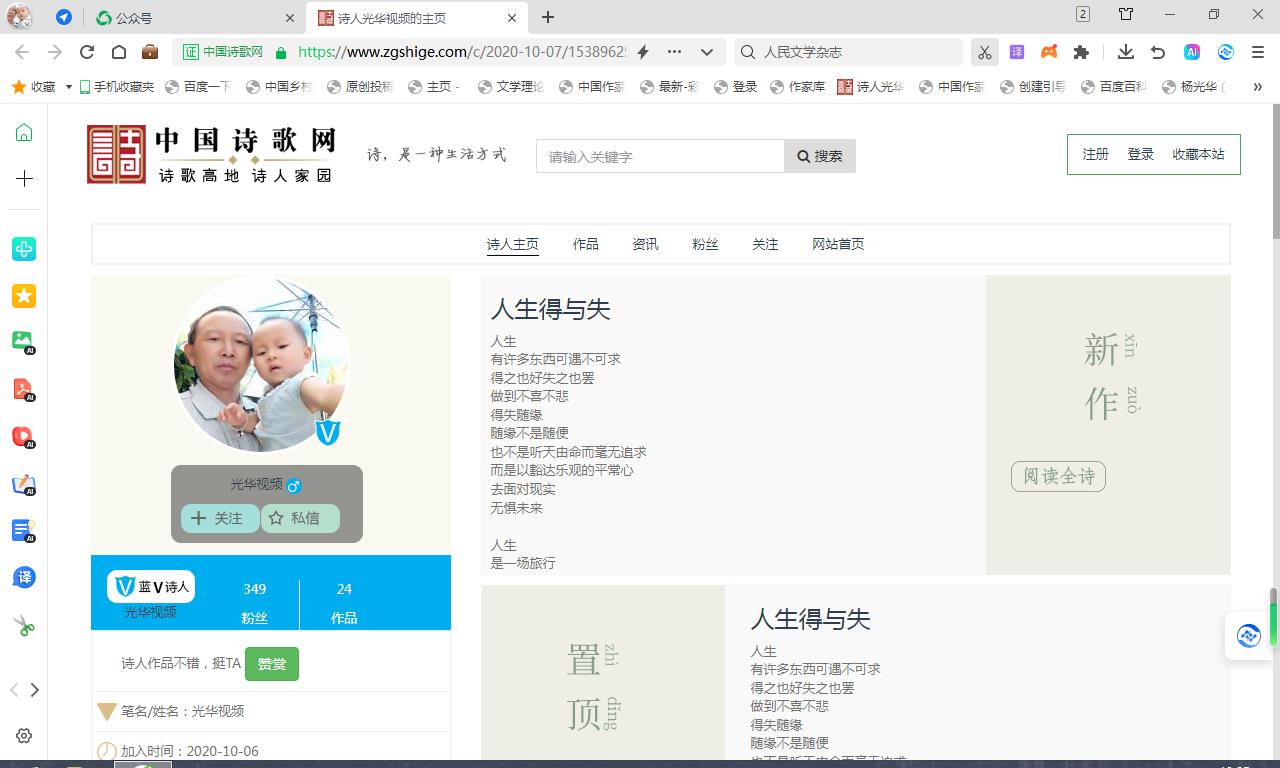Click the bookmarks star 收藏 button
Viewport: 1280px width, 768px height.
coord(33,87)
